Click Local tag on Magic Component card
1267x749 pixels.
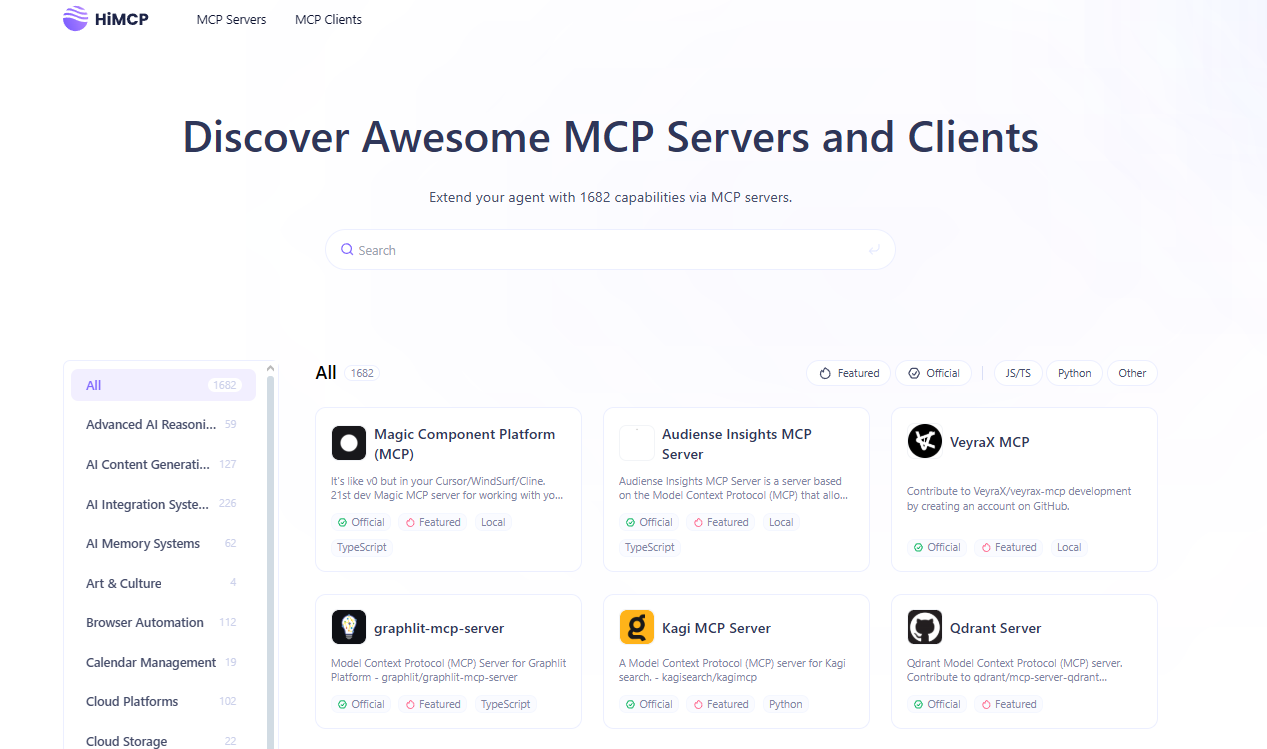pos(493,522)
